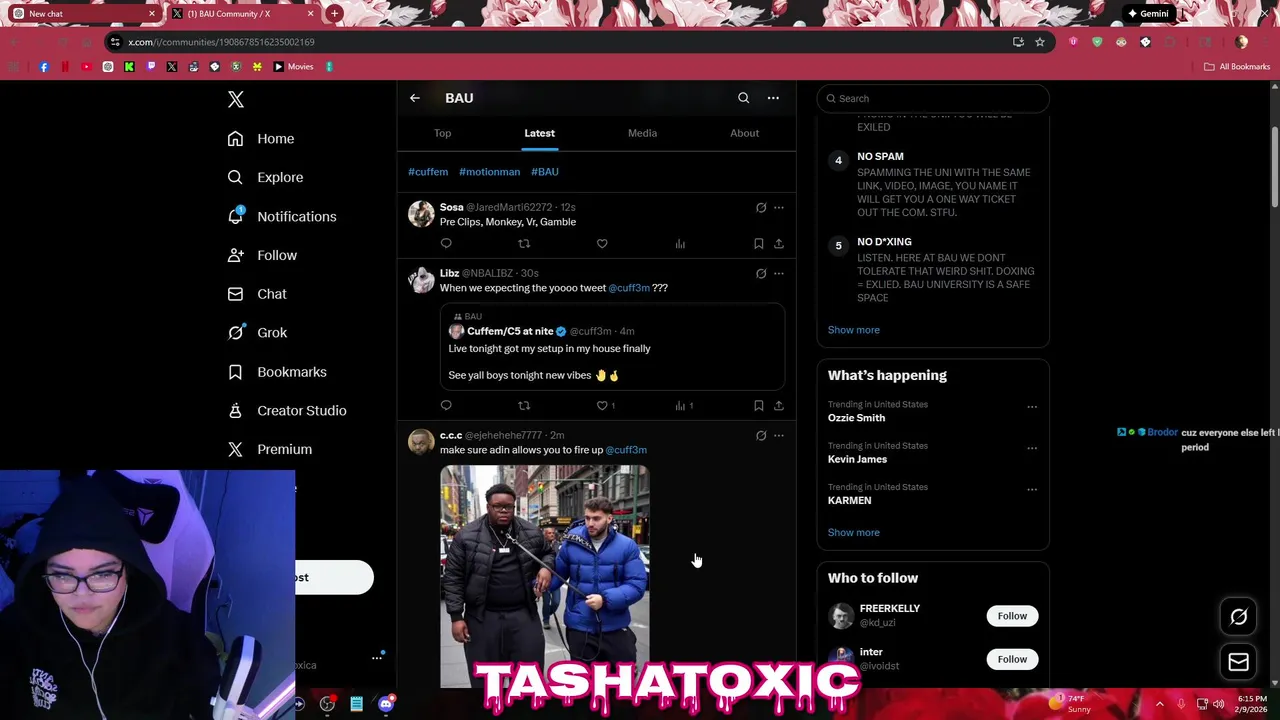1280x720 pixels.
Task: Go back using BAU header arrow
Action: [x=415, y=98]
